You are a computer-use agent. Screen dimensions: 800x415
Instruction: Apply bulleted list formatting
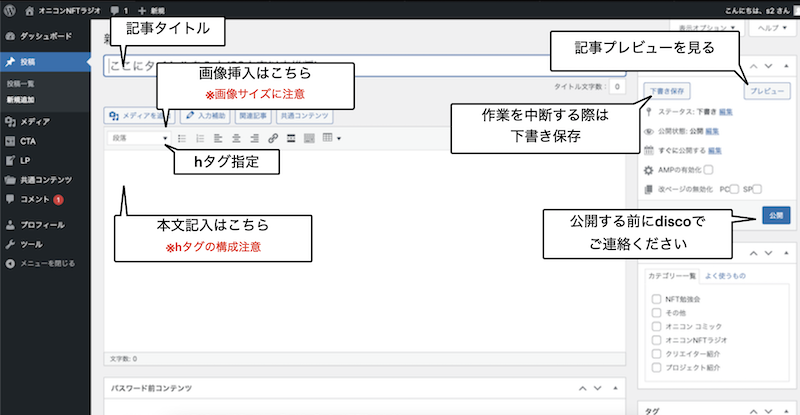point(182,138)
